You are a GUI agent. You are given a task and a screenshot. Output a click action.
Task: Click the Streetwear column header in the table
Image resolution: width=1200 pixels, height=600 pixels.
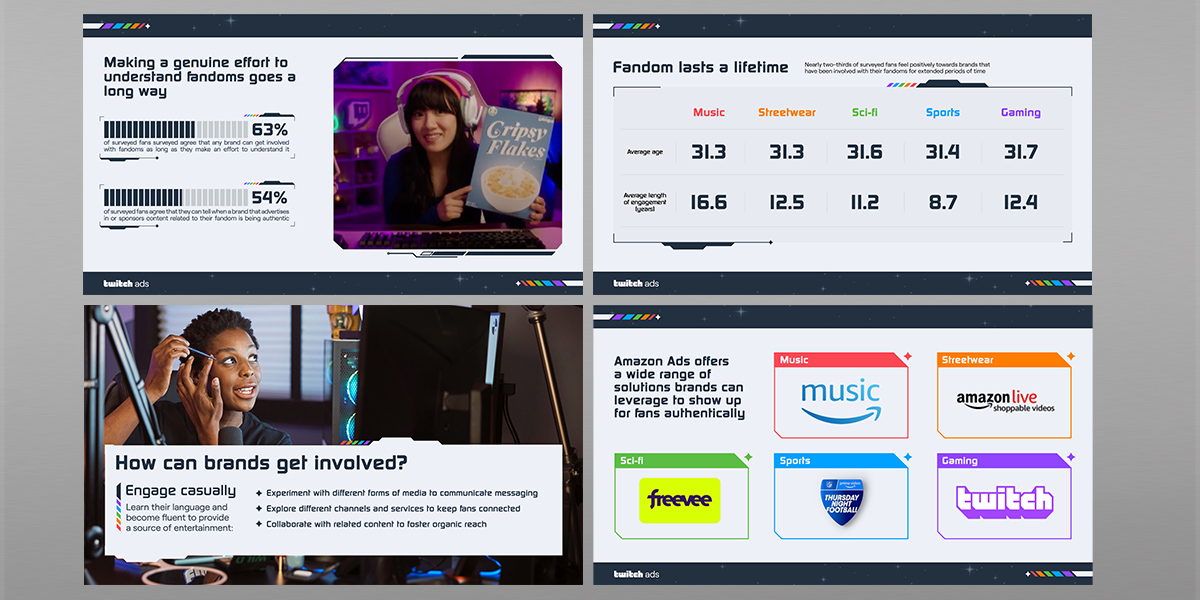(x=786, y=113)
